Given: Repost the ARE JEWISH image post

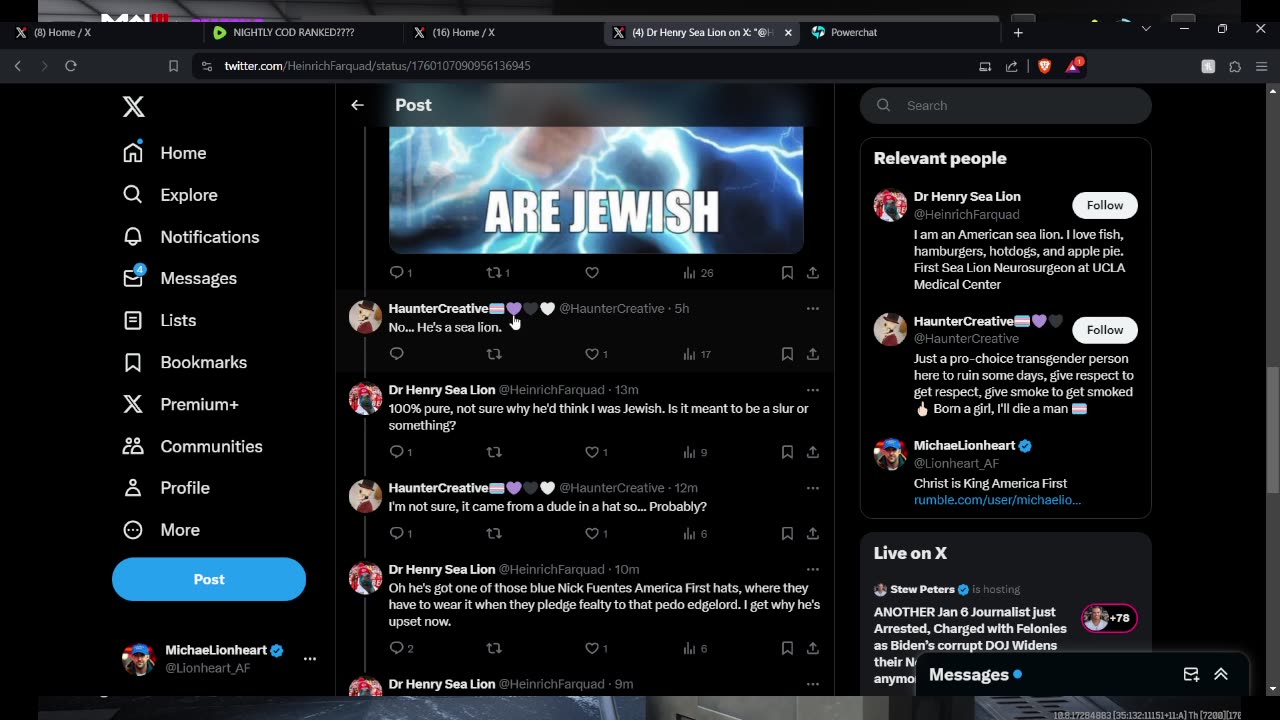Looking at the screenshot, I should 497,273.
